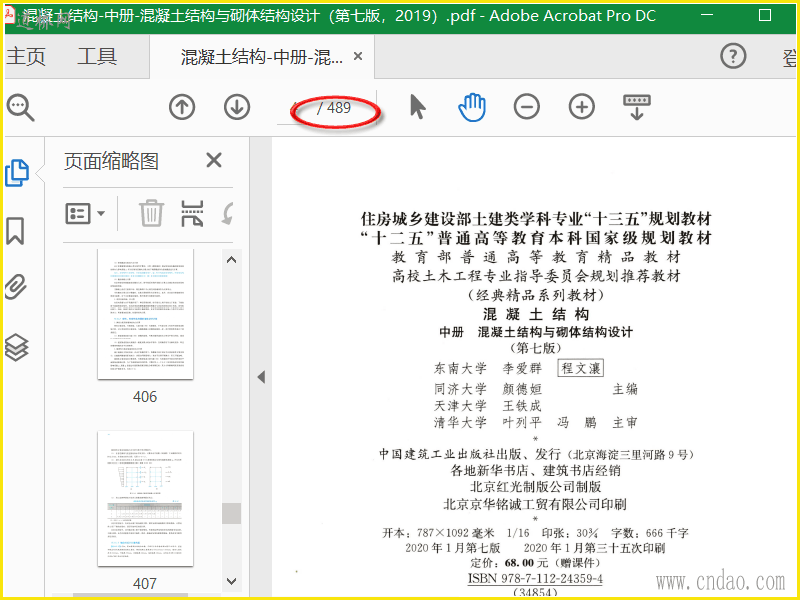This screenshot has width=800, height=600.
Task: Click thumbnail label 407
Action: [145, 583]
